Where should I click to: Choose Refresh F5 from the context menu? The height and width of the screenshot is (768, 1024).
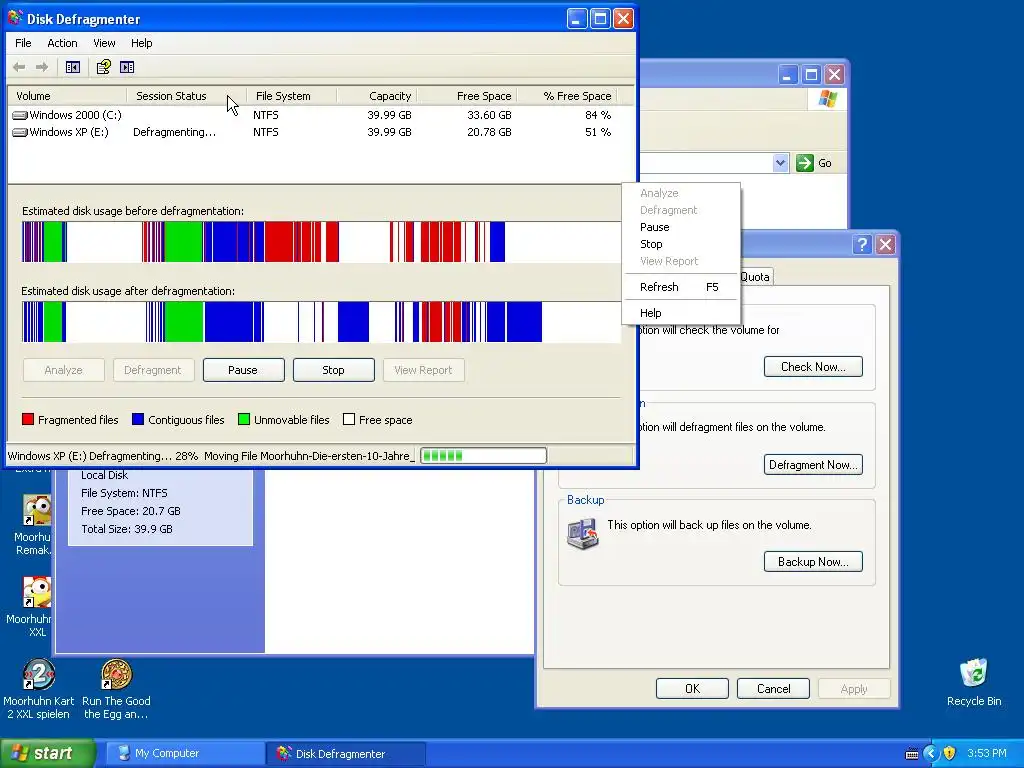(x=681, y=287)
